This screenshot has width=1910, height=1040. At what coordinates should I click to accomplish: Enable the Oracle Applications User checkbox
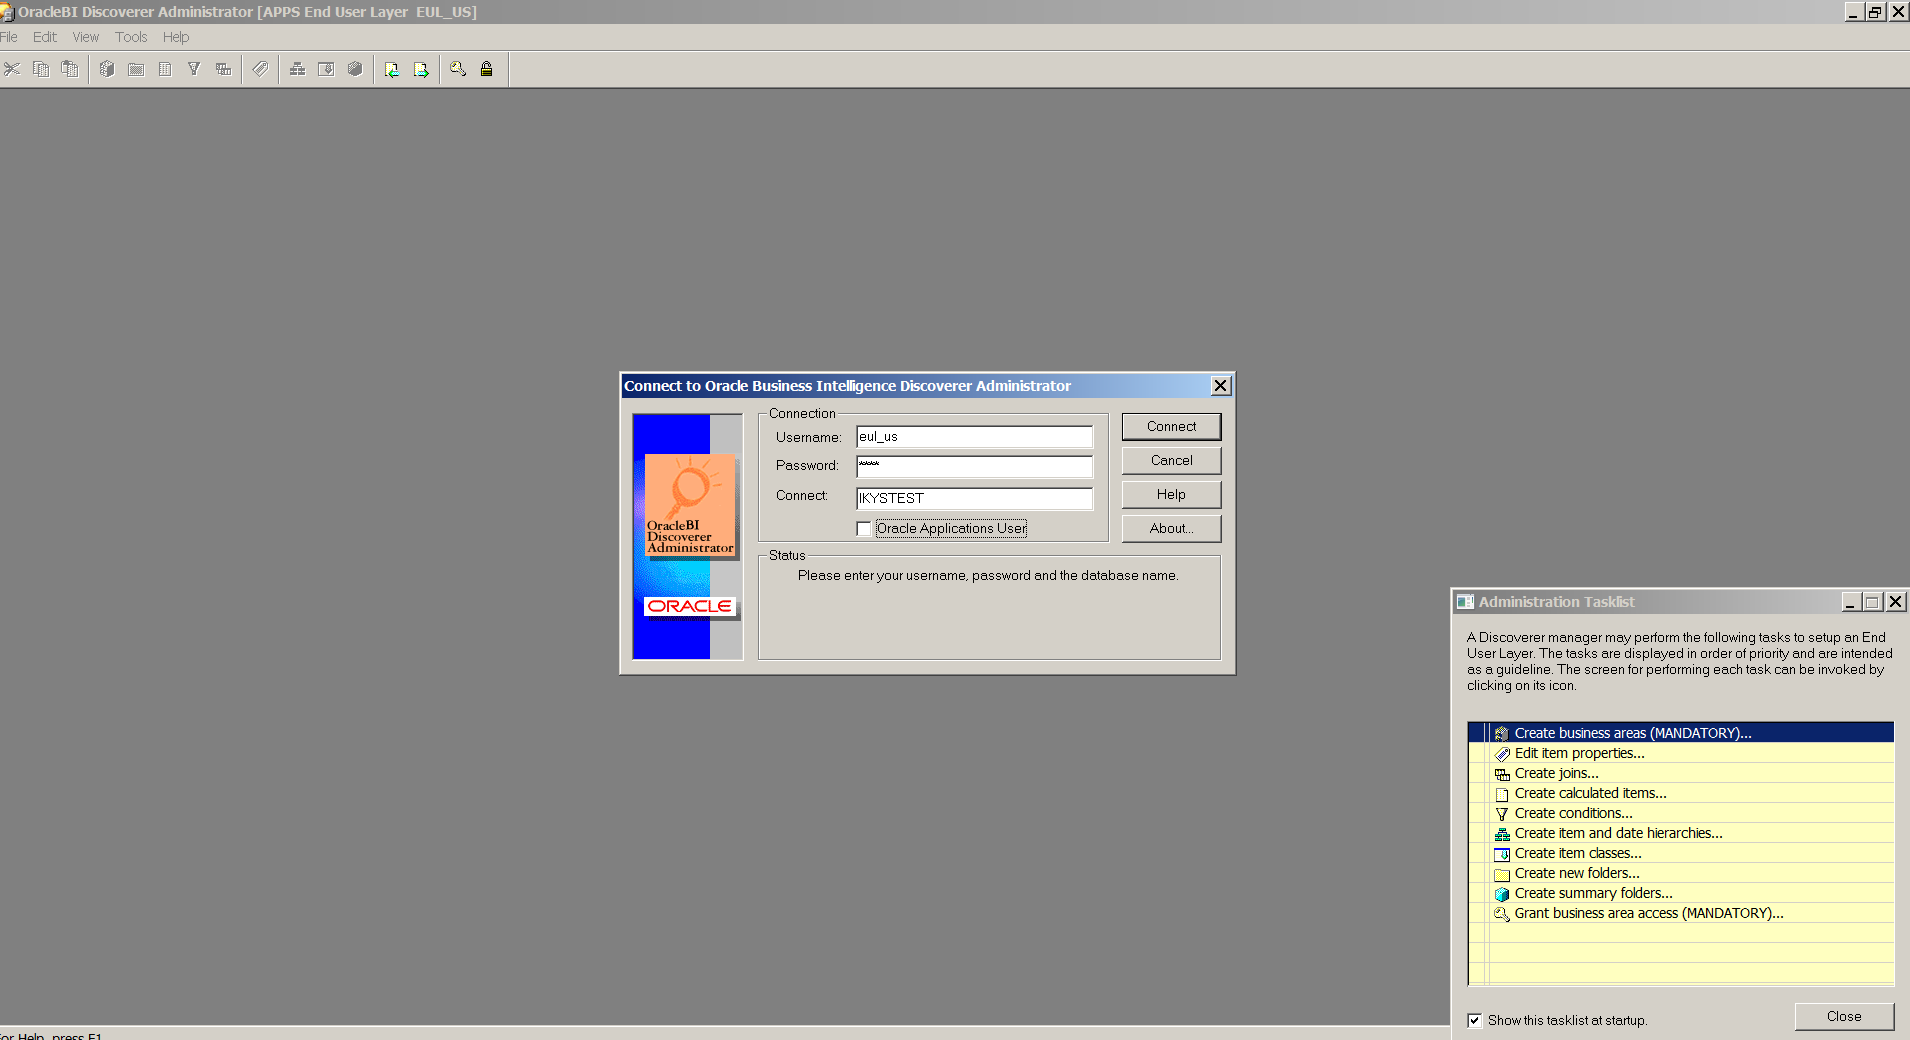[864, 529]
